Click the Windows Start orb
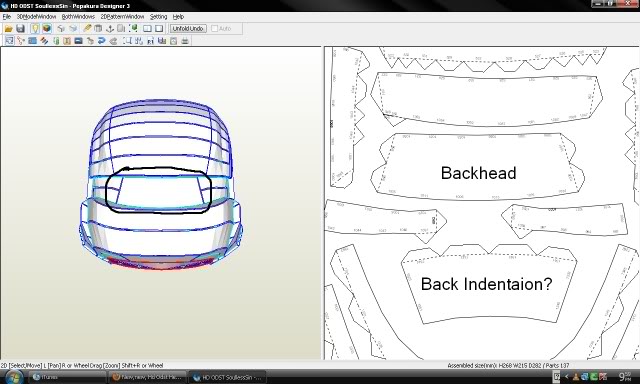The width and height of the screenshot is (640, 384). [13, 377]
